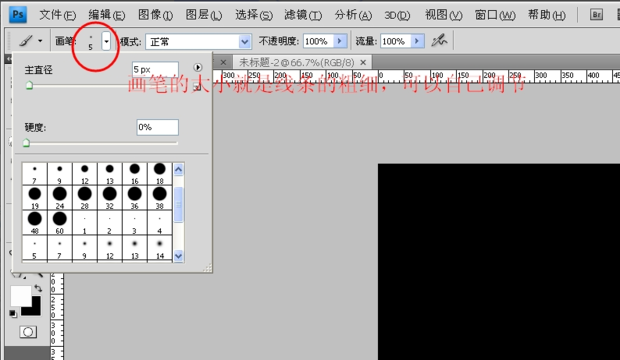Choose the soft round 13 brush
620x360 pixels.
click(x=134, y=249)
